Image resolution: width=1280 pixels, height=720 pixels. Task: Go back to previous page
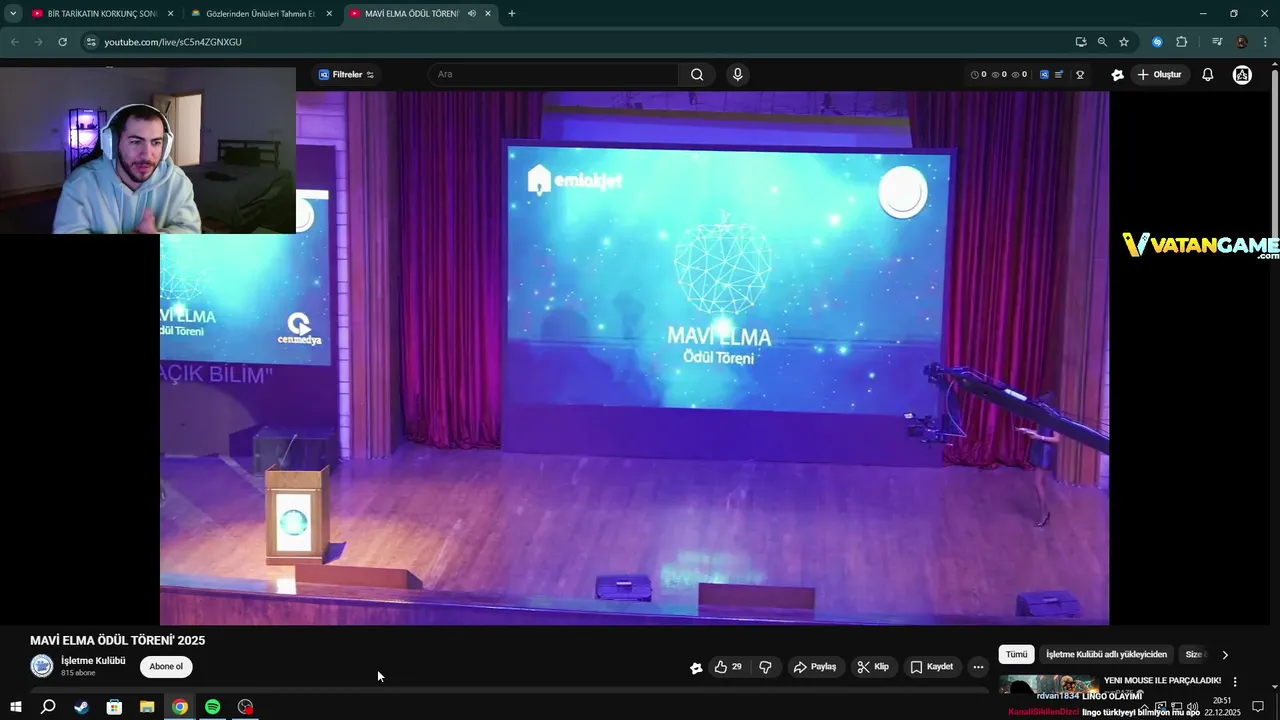tap(14, 42)
